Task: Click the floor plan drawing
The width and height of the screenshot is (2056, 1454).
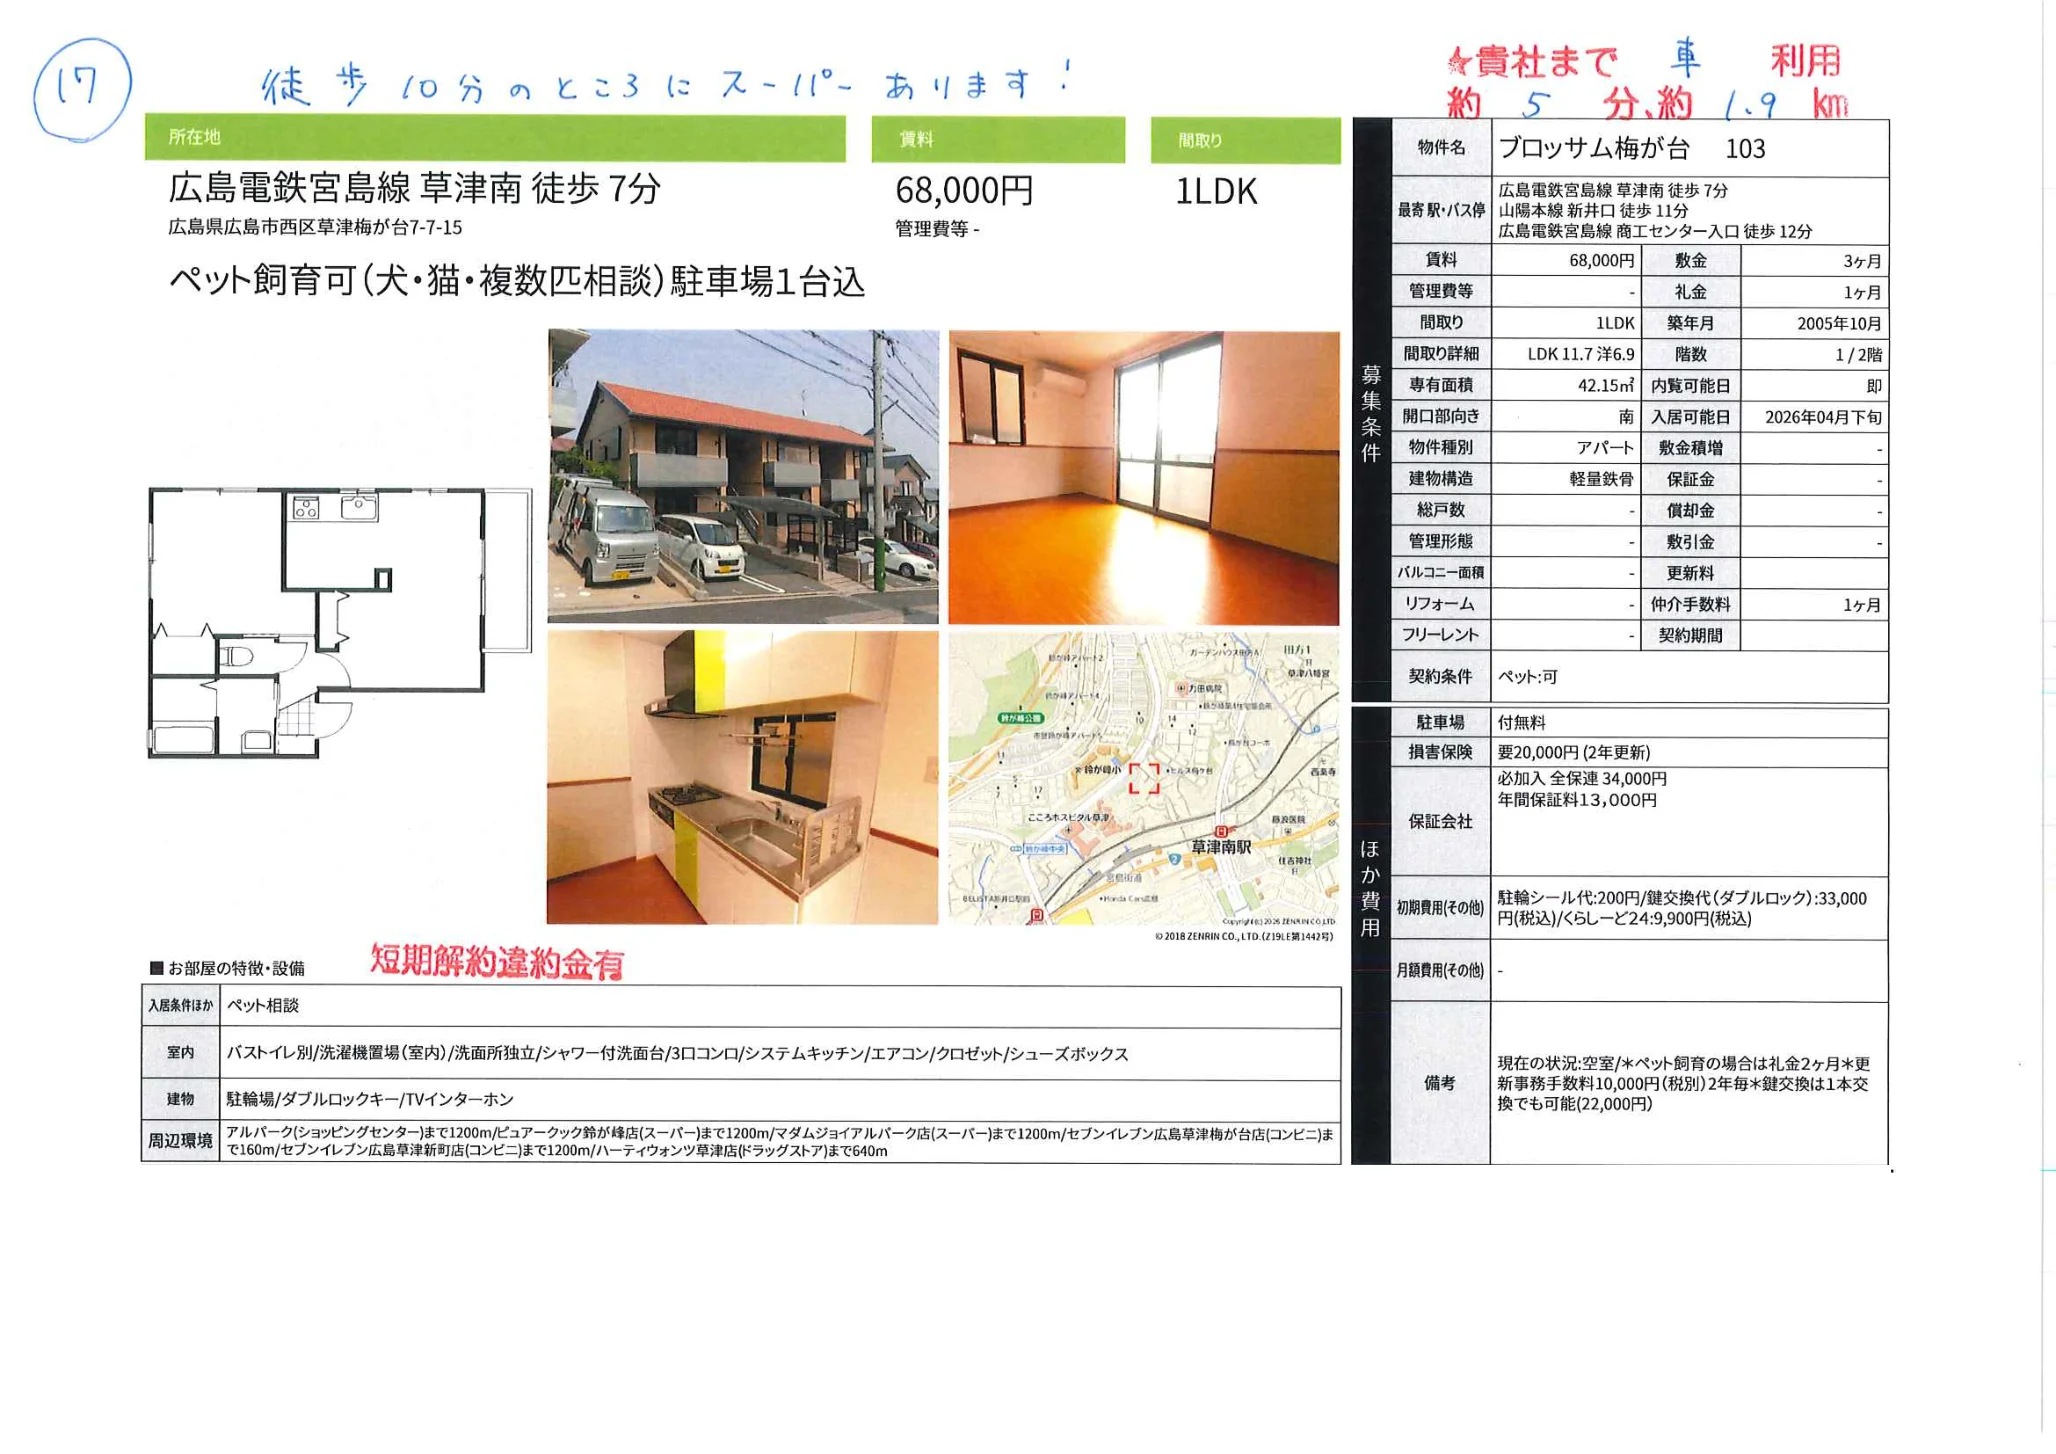Action: [340, 622]
